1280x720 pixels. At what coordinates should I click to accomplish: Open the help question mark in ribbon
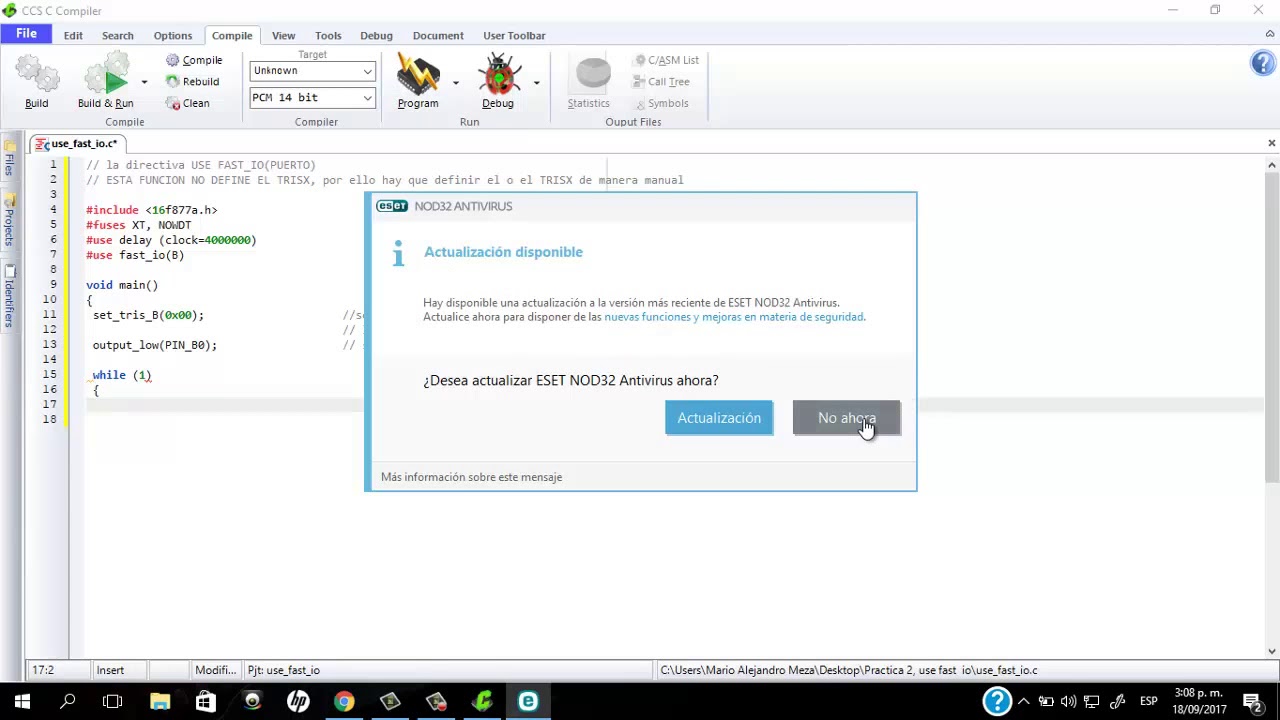[x=1262, y=64]
